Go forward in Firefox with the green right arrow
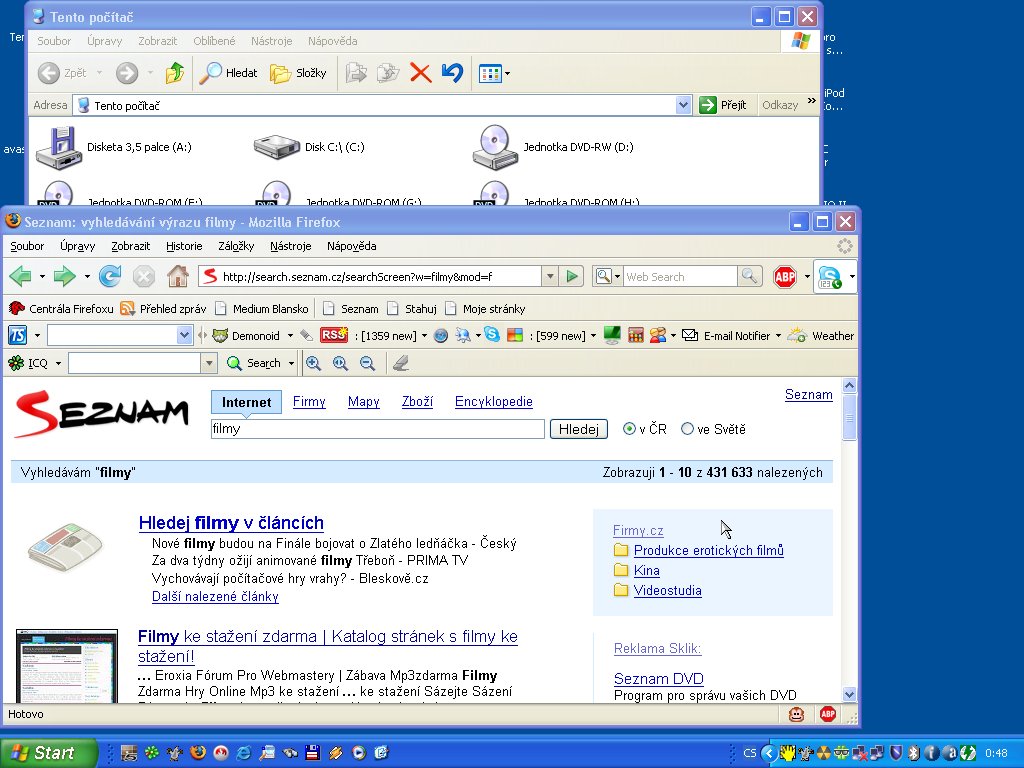 64,276
